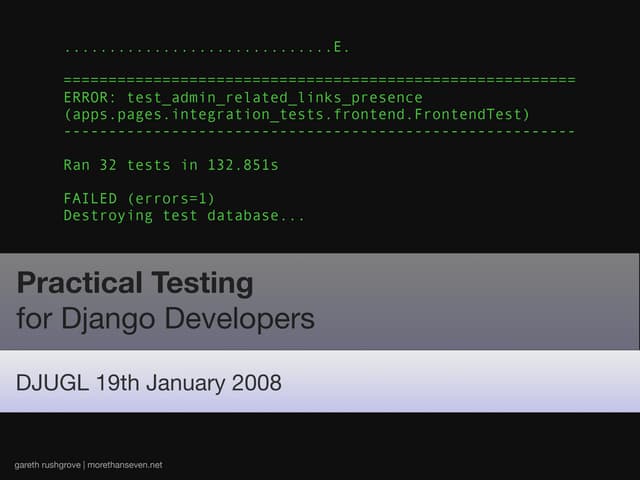
Task: Click the dashed separator line
Action: [x=318, y=132]
